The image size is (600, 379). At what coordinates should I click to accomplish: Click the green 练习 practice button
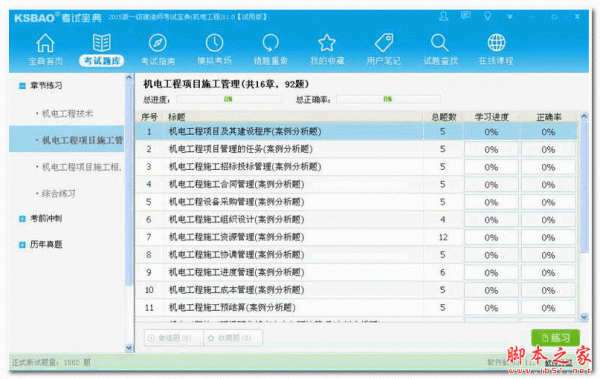(555, 338)
